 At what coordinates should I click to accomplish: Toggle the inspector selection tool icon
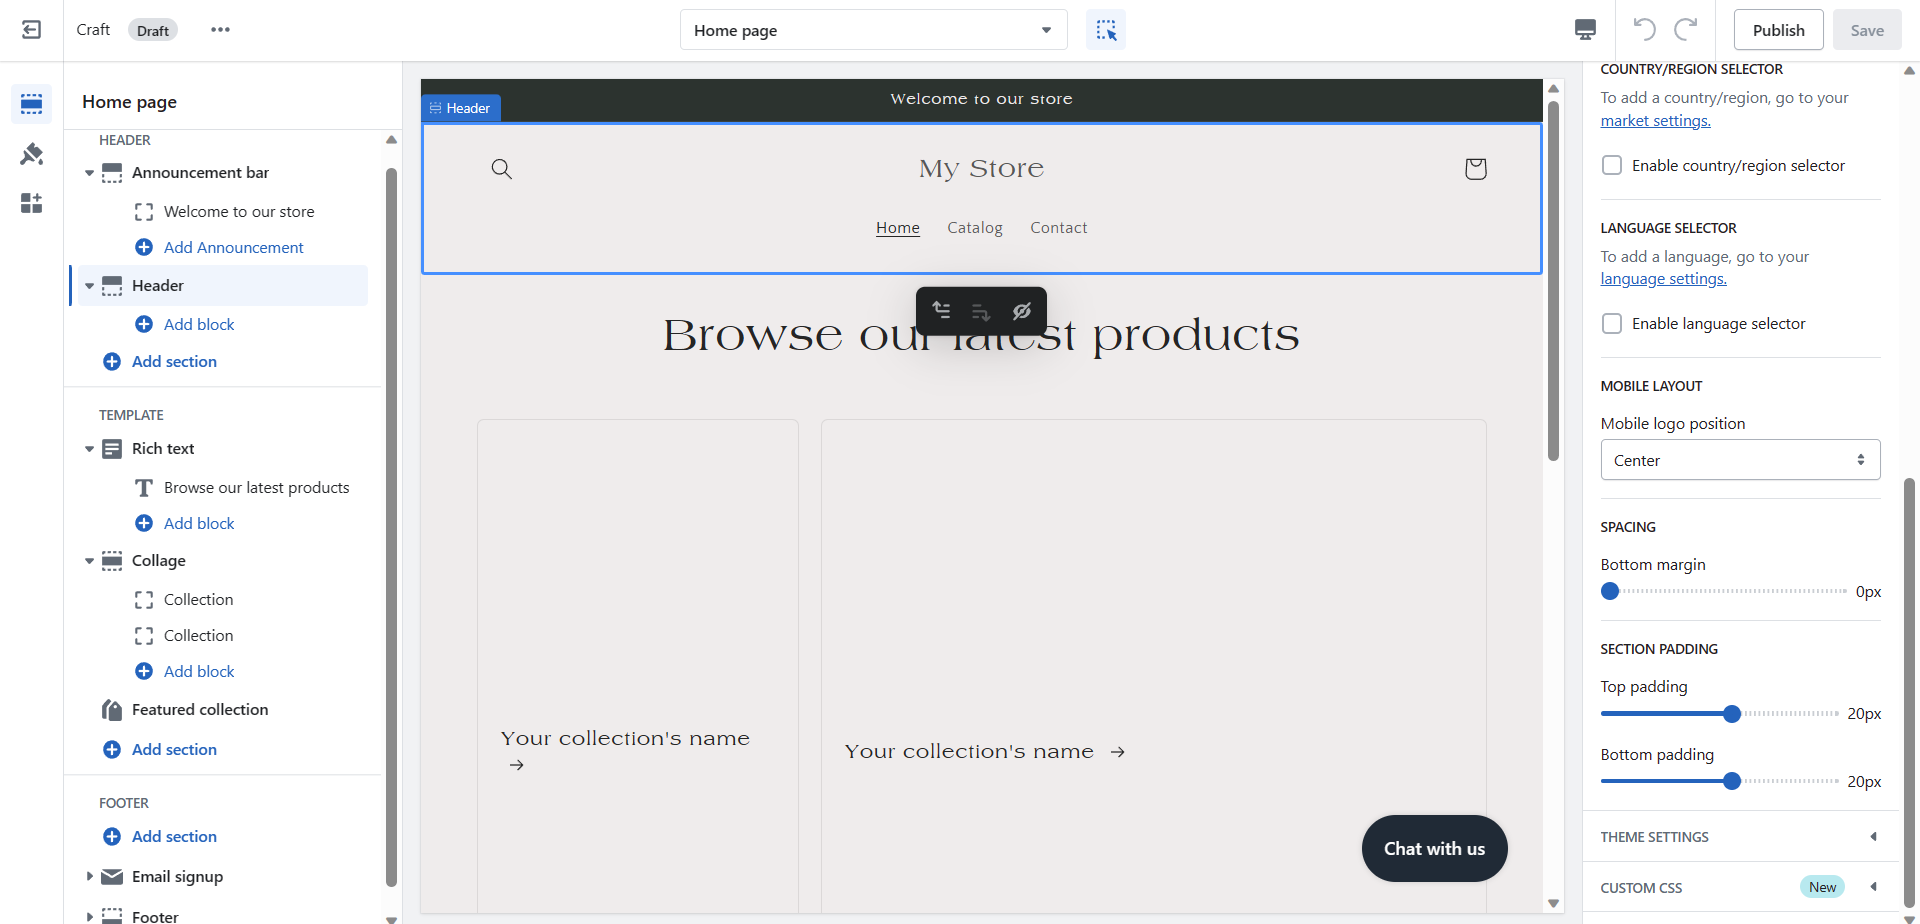(x=1106, y=30)
